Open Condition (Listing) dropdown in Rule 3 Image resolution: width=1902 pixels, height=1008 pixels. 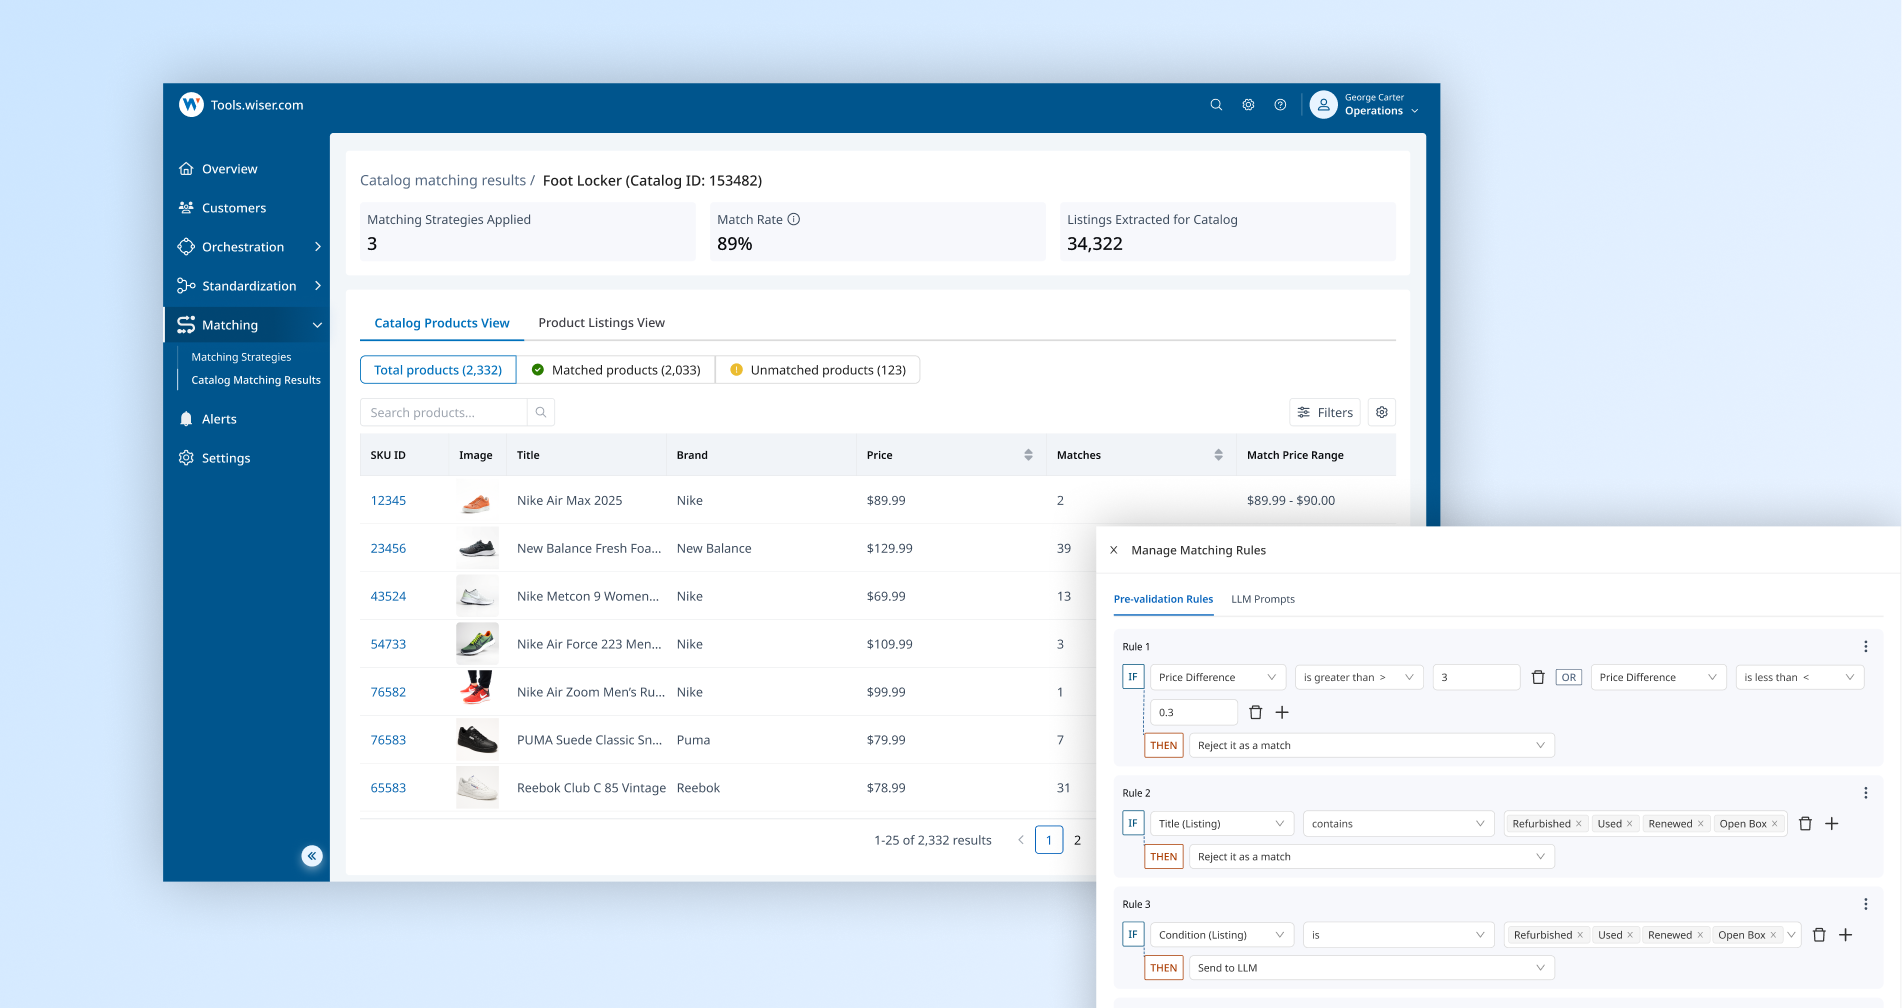pyautogui.click(x=1222, y=935)
